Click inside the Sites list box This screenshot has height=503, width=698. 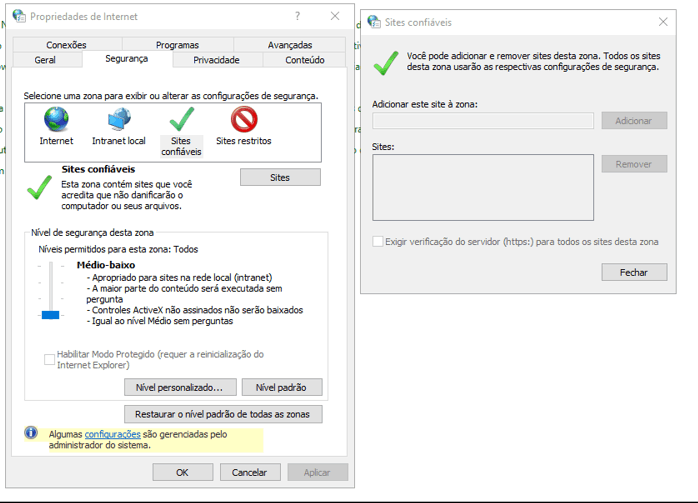click(483, 187)
